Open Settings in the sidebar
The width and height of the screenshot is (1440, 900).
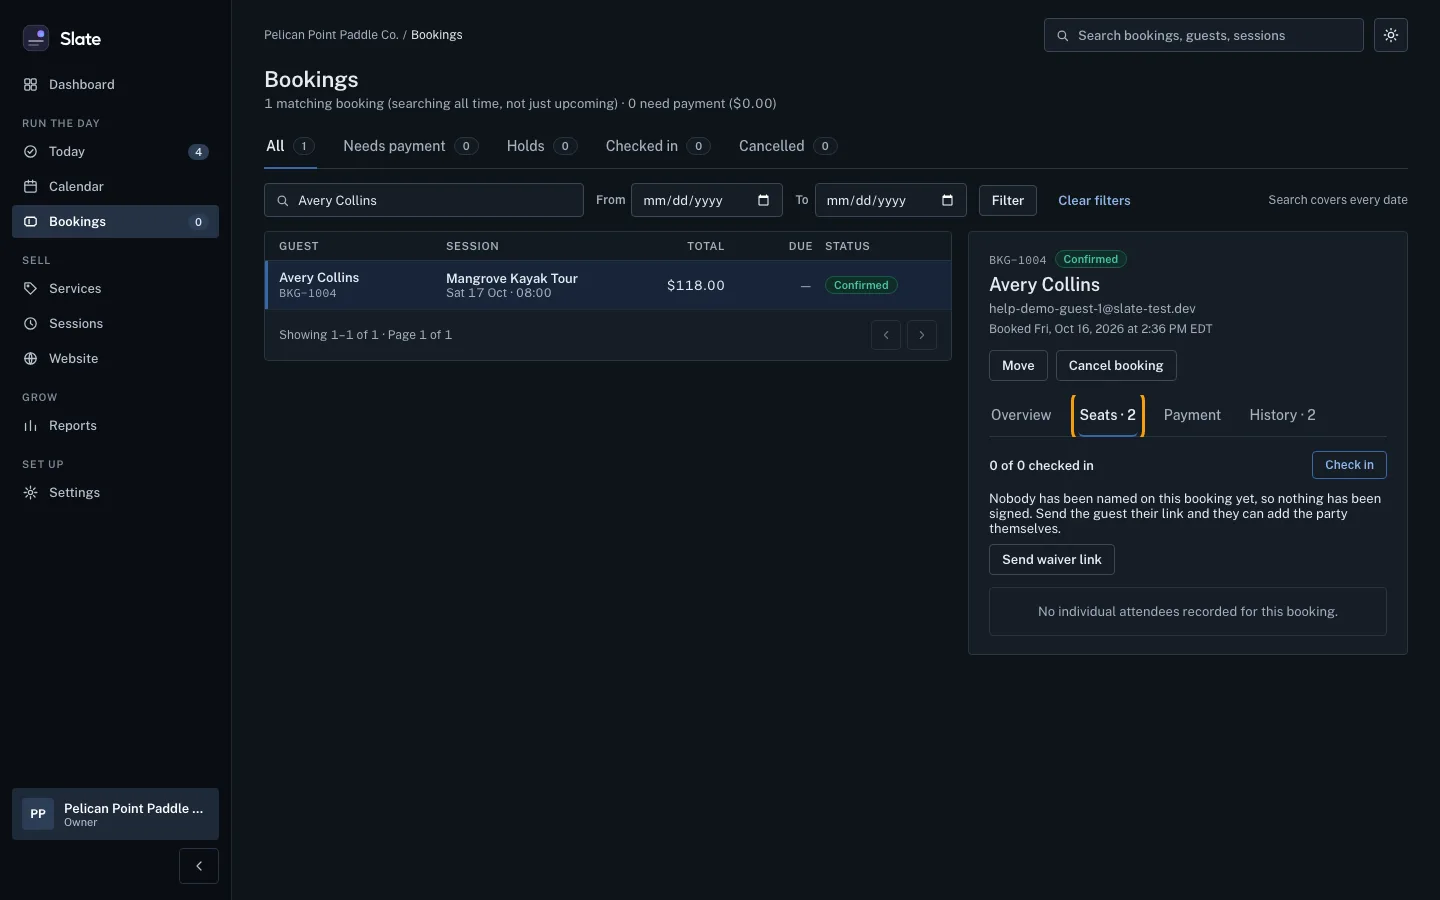click(115, 493)
